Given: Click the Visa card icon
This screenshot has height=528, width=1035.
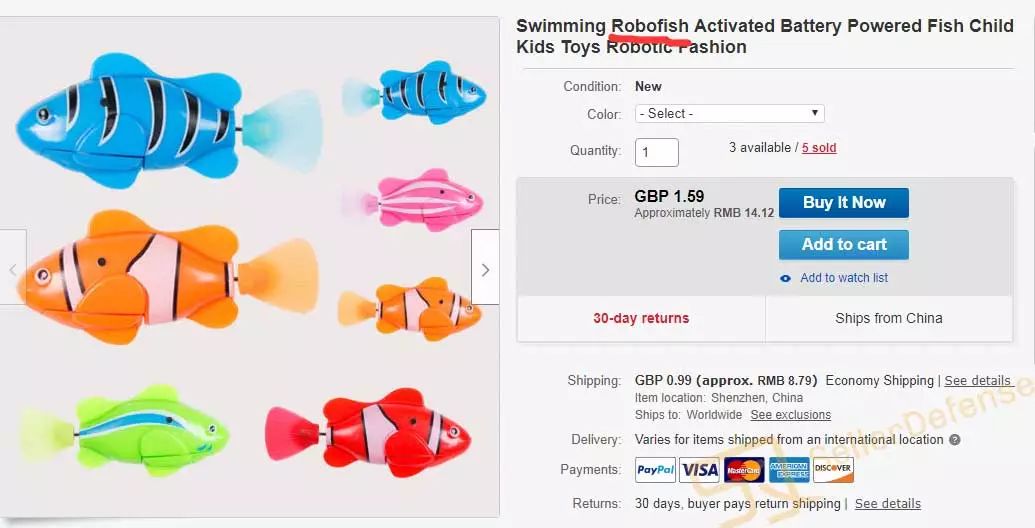Looking at the screenshot, I should (700, 470).
